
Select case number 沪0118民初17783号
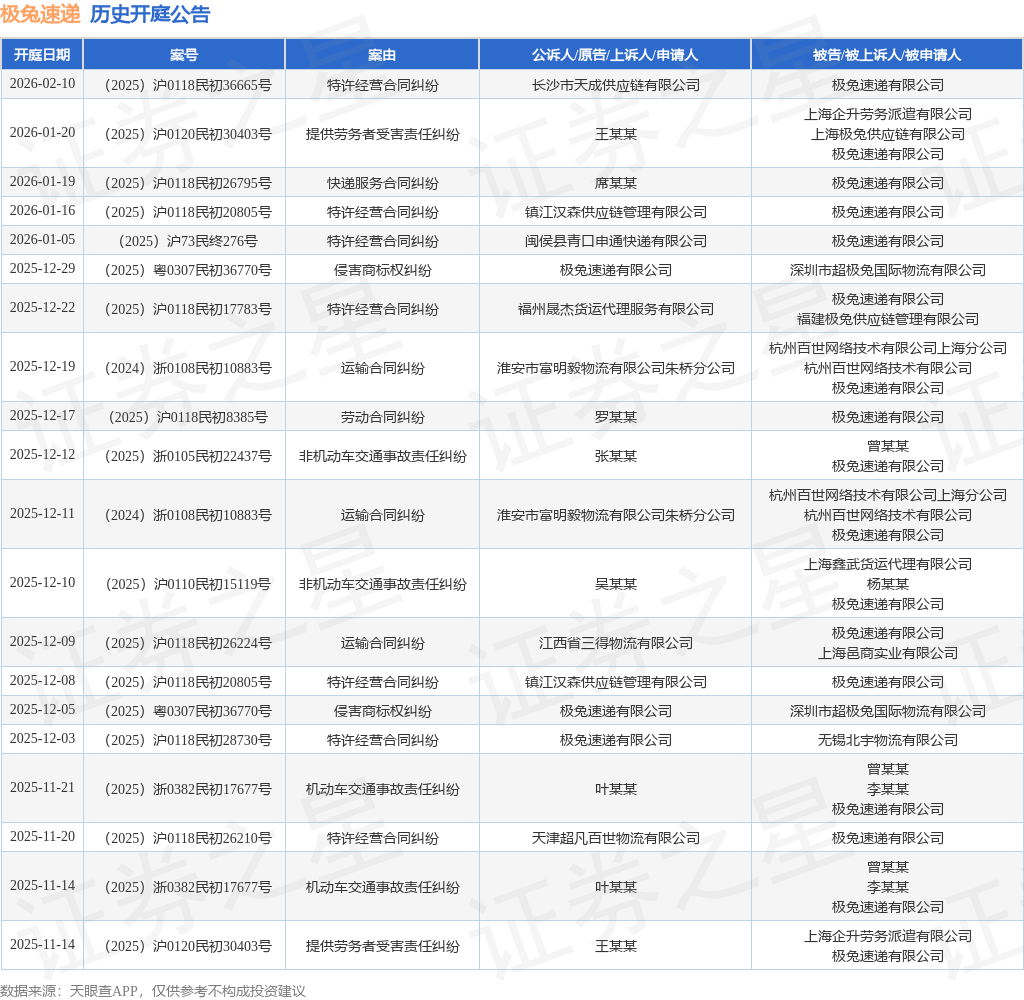(x=188, y=309)
